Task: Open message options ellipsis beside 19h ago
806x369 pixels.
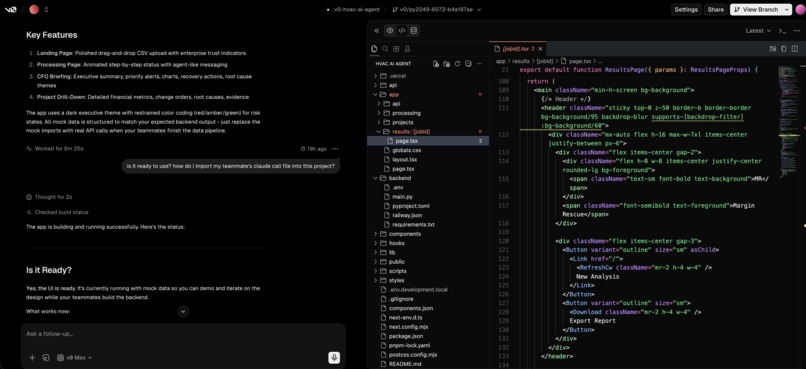Action: 335,149
